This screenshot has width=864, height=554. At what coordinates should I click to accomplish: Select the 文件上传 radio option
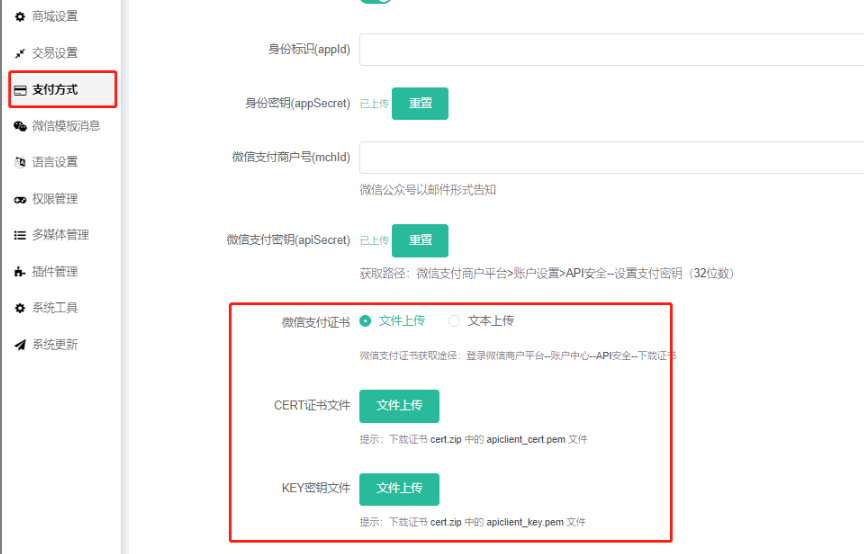[366, 321]
